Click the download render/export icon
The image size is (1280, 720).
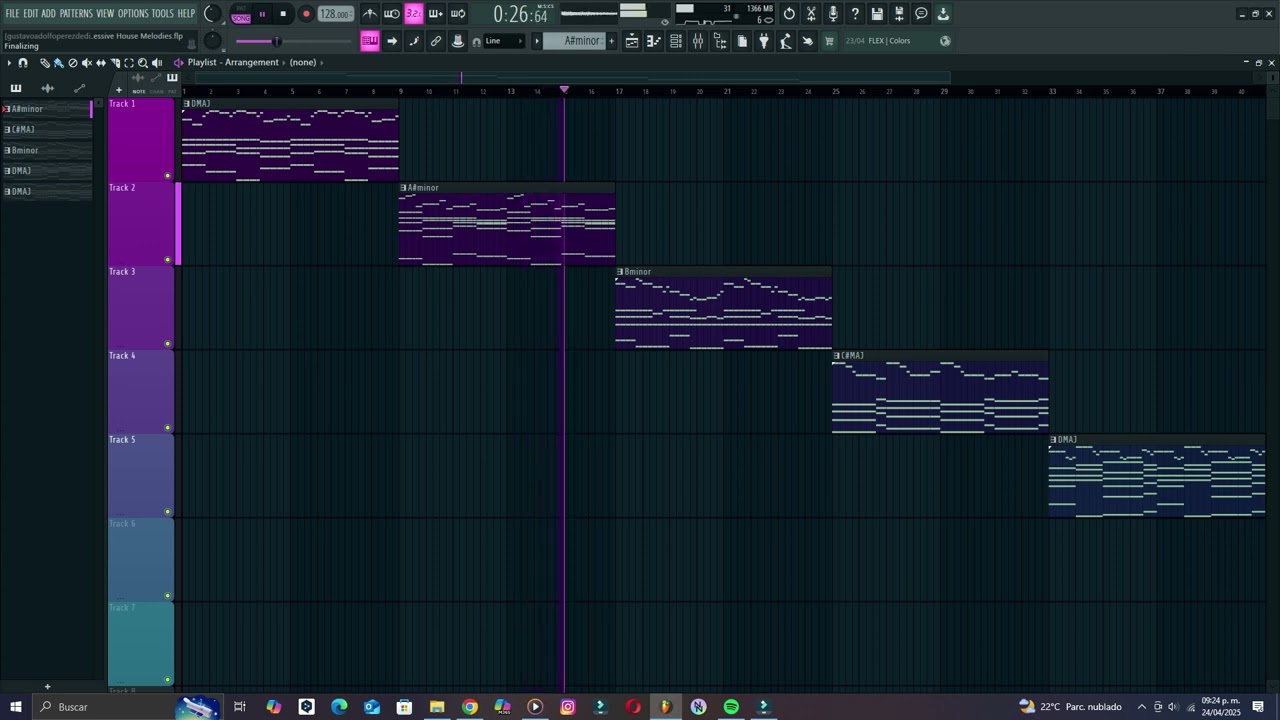tap(943, 14)
